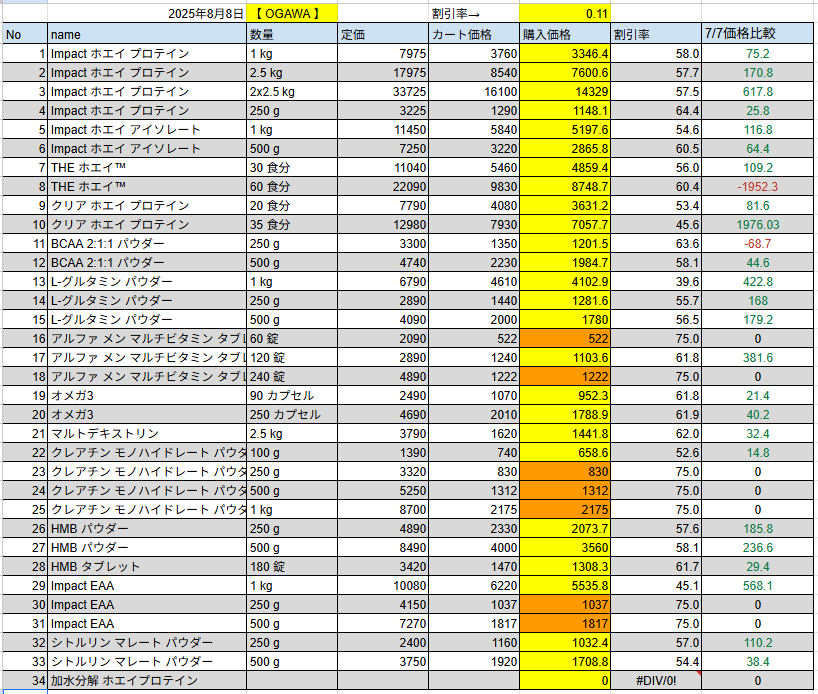Select purchase price 3560 in row 27
The height and width of the screenshot is (694, 818).
564,547
